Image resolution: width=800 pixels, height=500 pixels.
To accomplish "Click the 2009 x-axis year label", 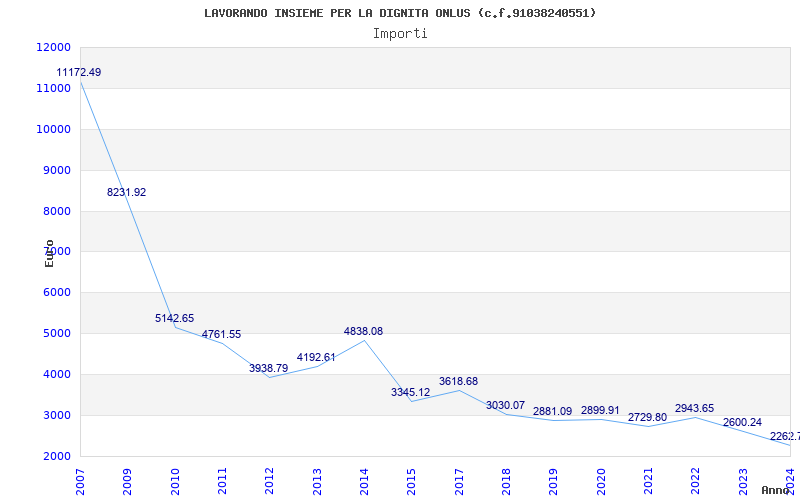I will coord(127,482).
